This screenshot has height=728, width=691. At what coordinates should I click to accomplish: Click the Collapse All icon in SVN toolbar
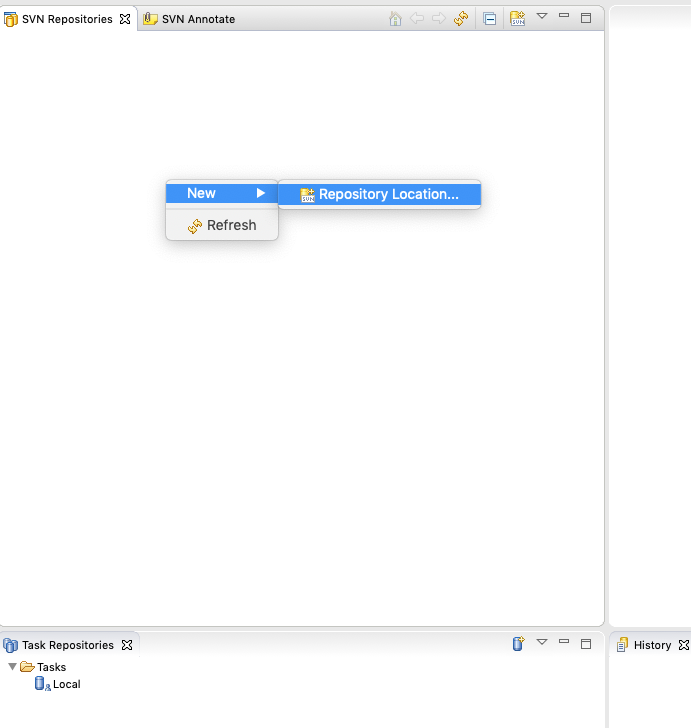tap(489, 19)
